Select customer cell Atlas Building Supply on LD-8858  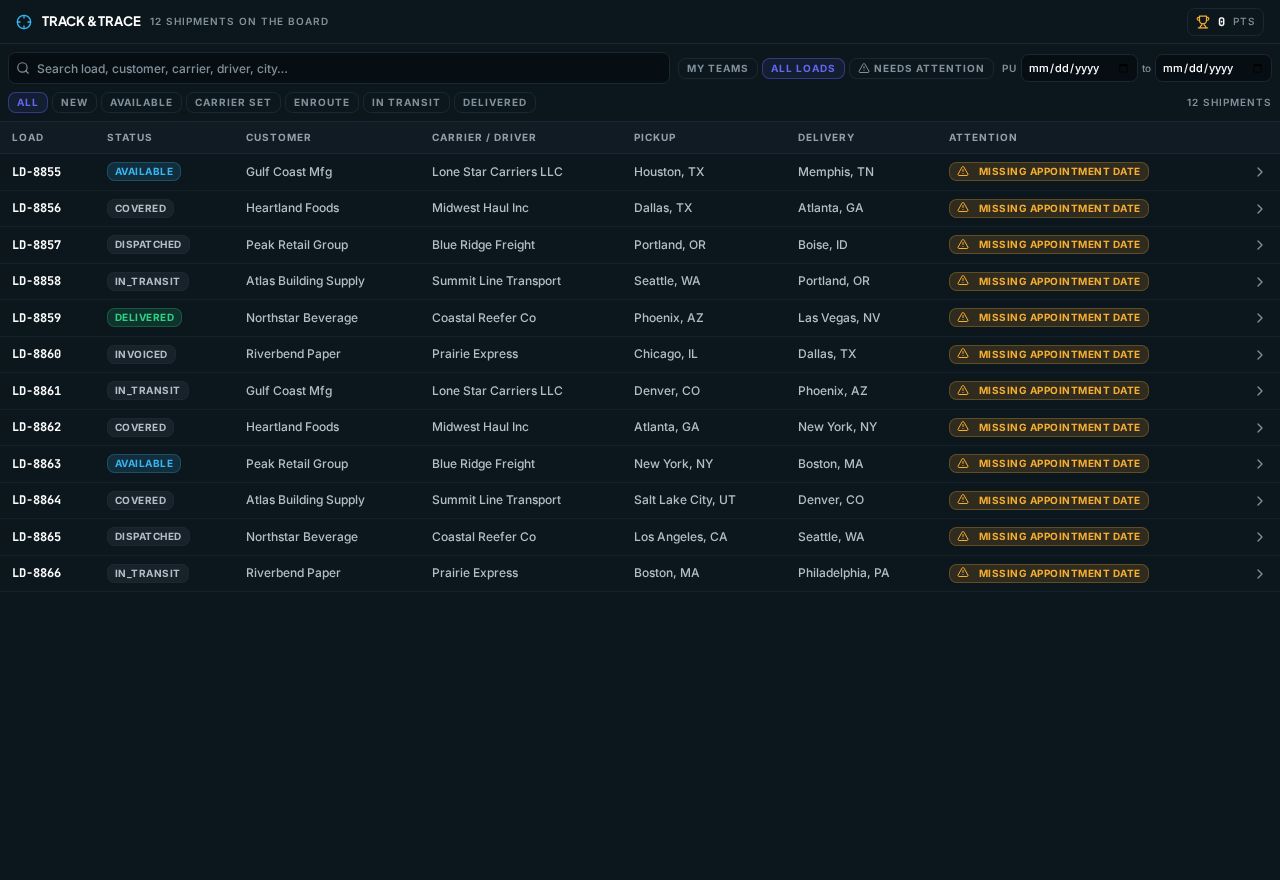point(305,281)
